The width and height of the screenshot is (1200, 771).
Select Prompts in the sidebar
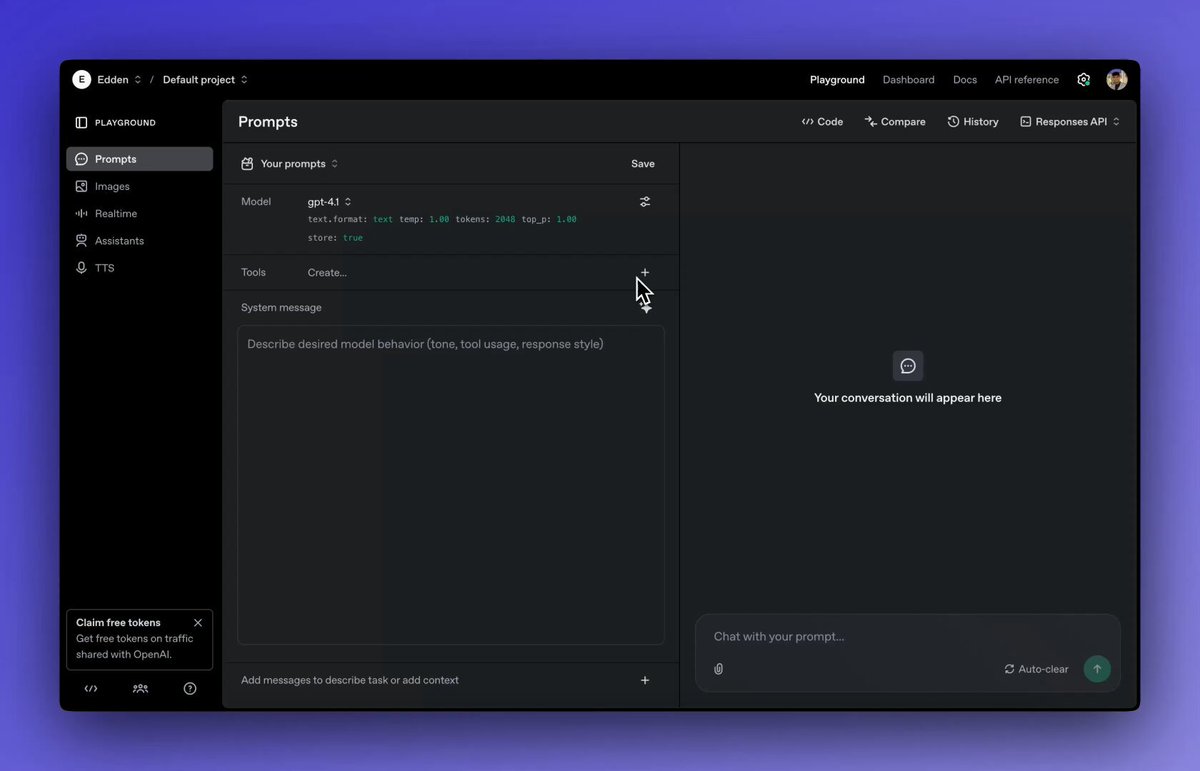(139, 159)
